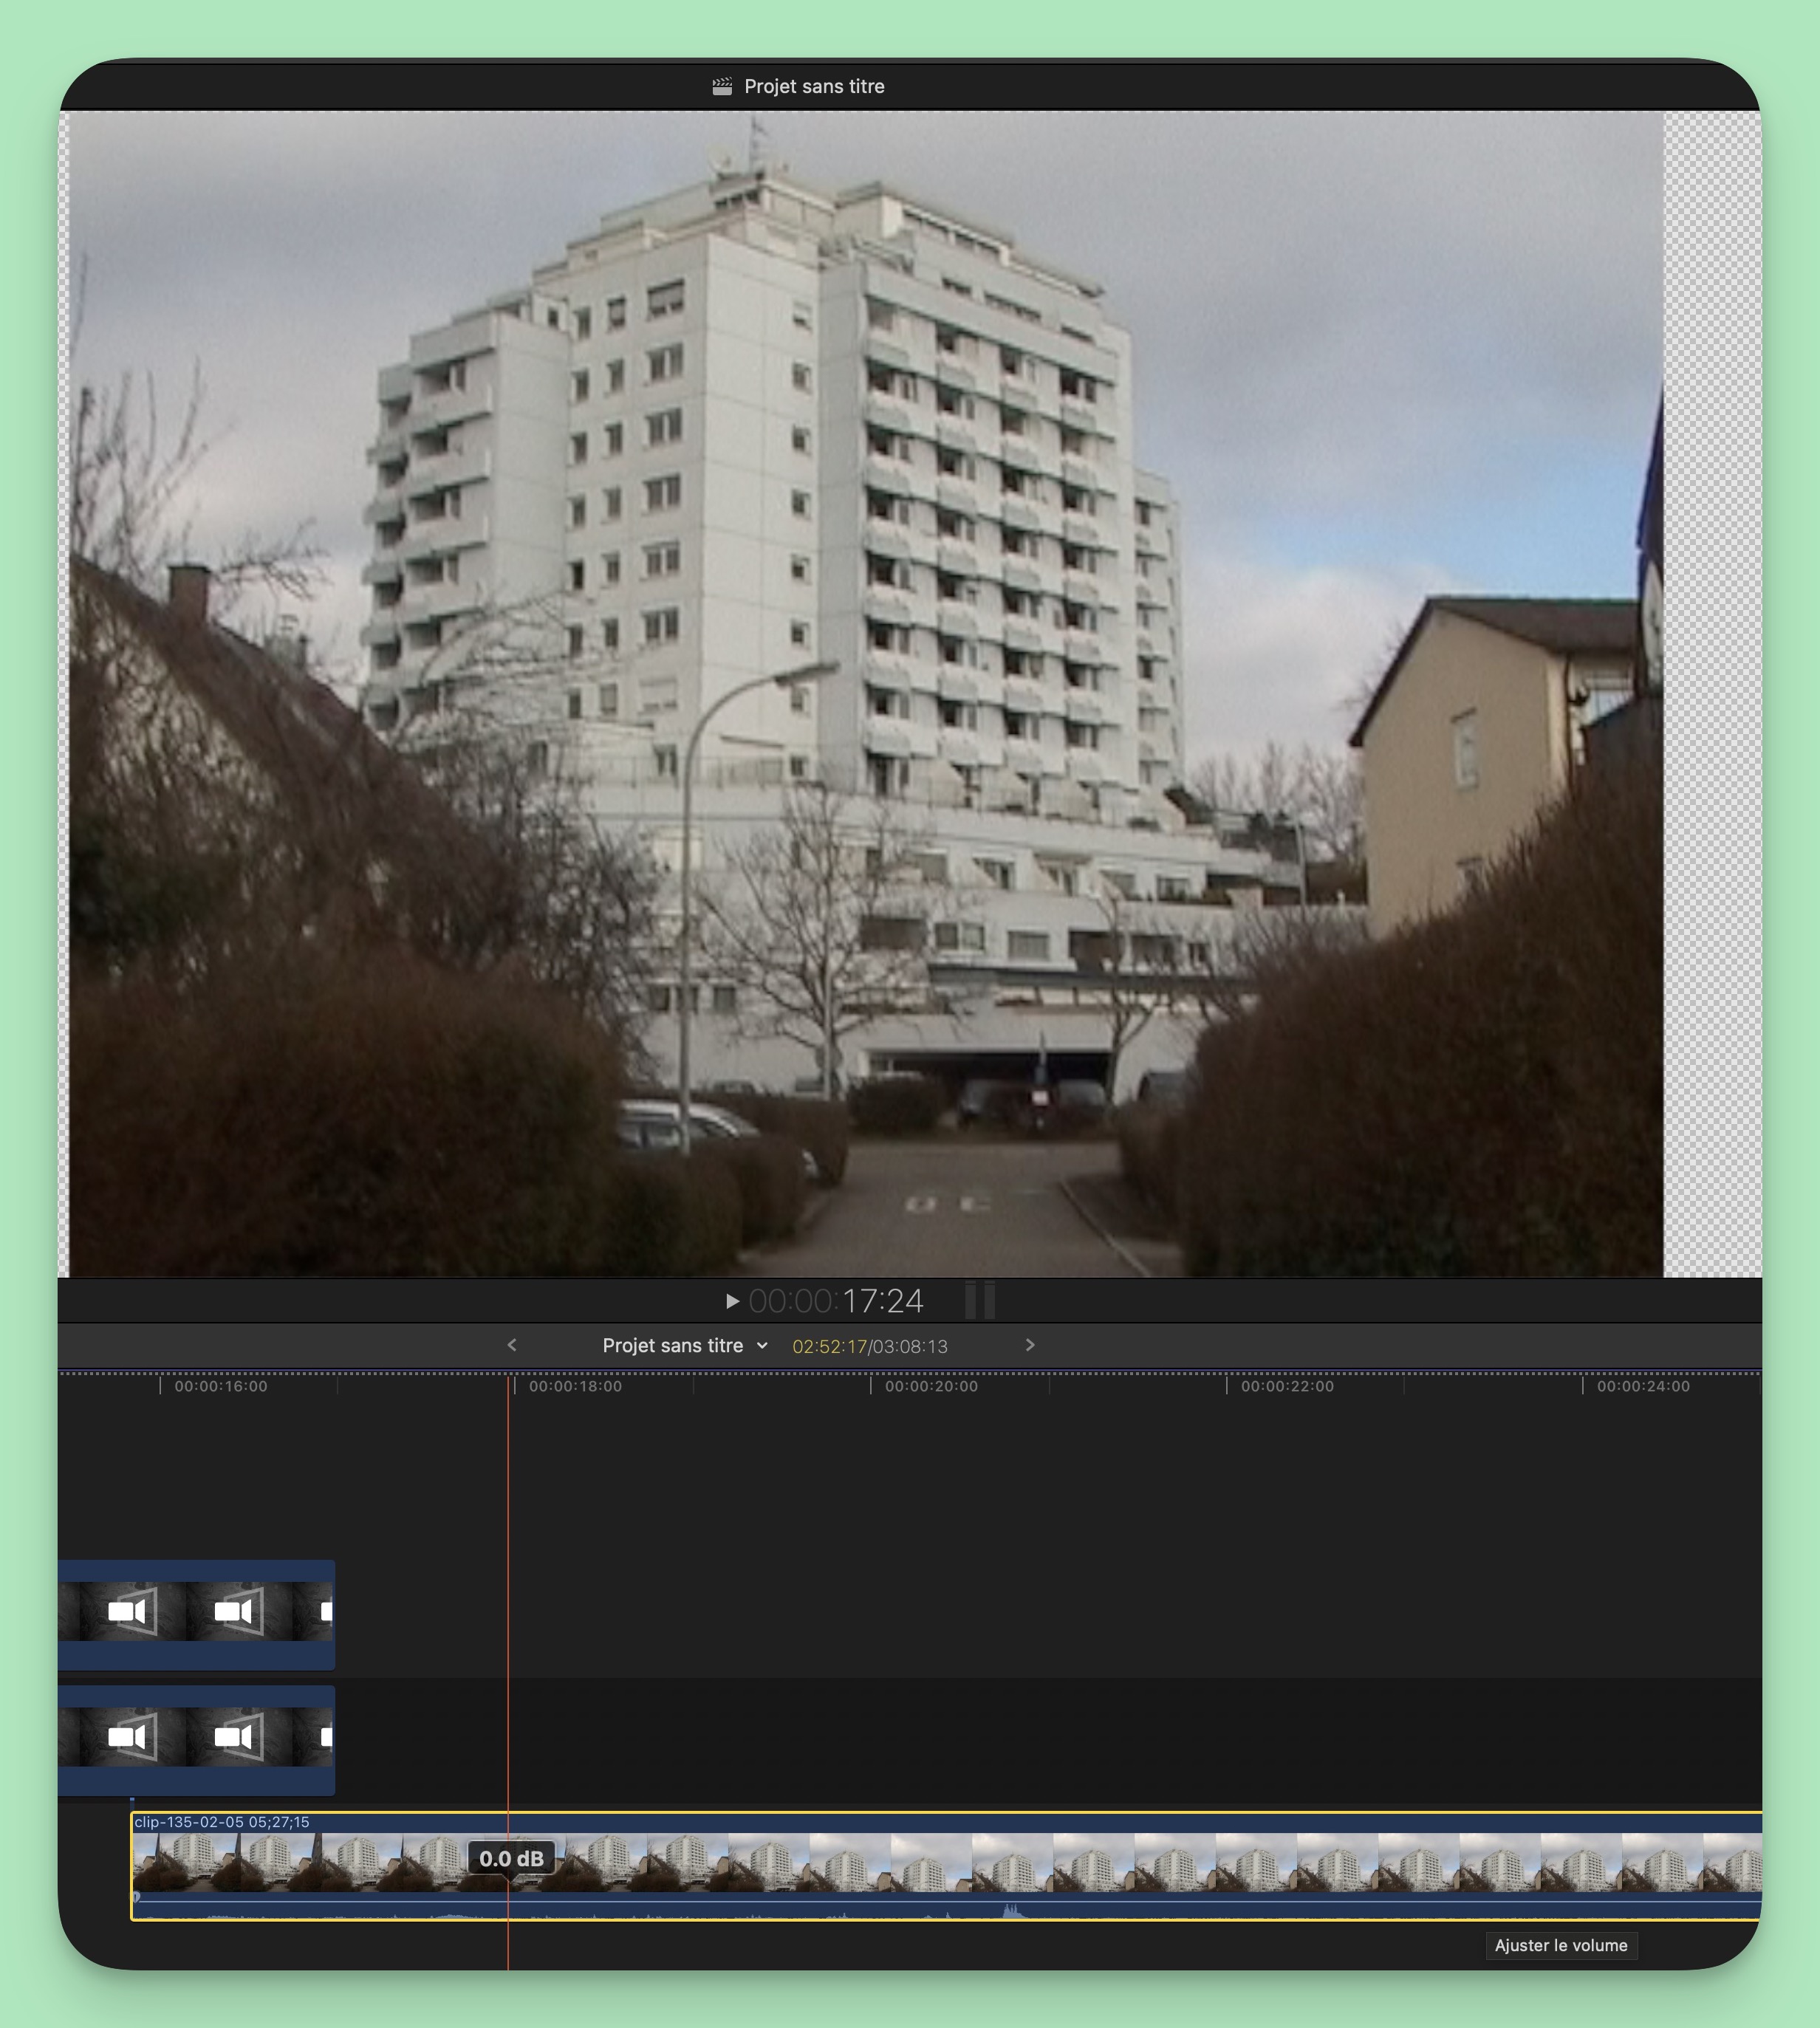Click the 00:00:20:00 mark on the ruler

tap(931, 1386)
